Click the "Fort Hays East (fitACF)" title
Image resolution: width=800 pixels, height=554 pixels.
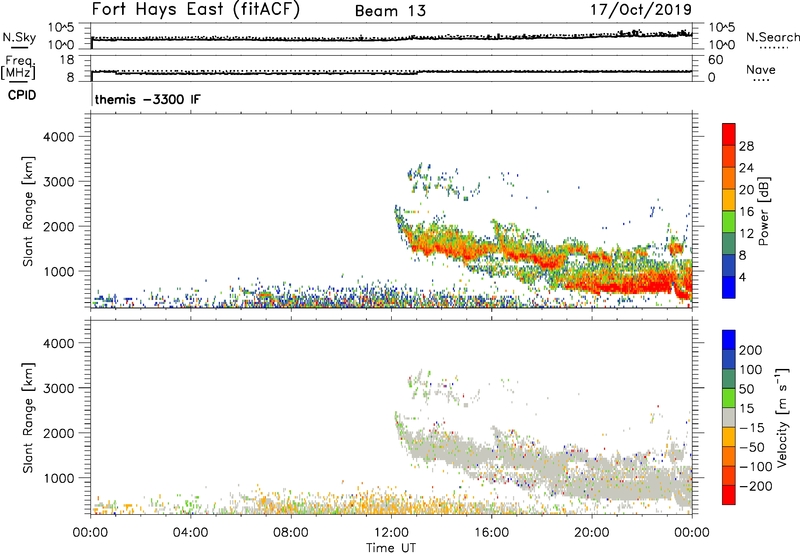[195, 10]
